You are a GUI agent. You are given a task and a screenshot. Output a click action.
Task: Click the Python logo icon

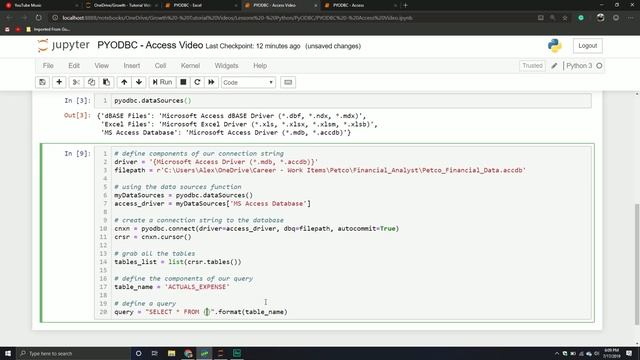click(555, 46)
